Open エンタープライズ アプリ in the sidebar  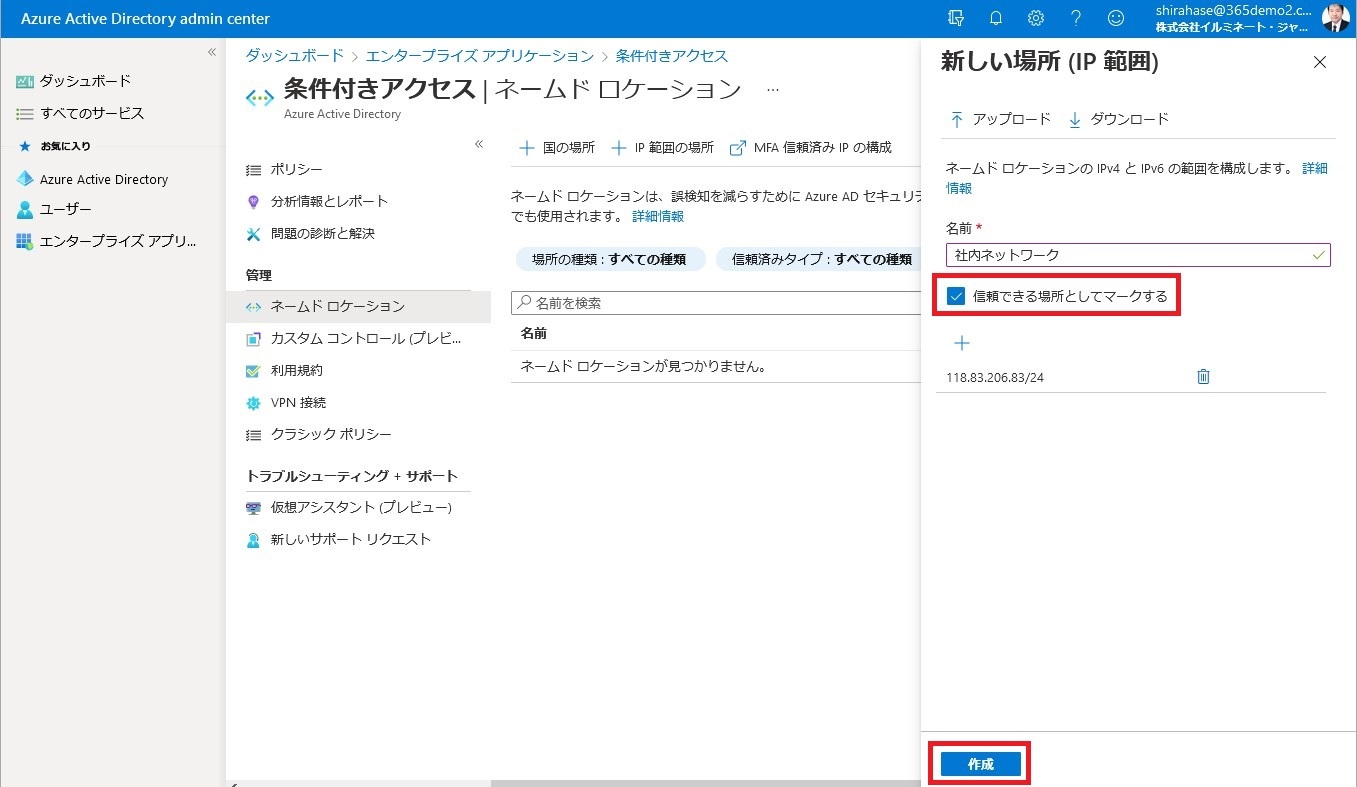coord(107,242)
